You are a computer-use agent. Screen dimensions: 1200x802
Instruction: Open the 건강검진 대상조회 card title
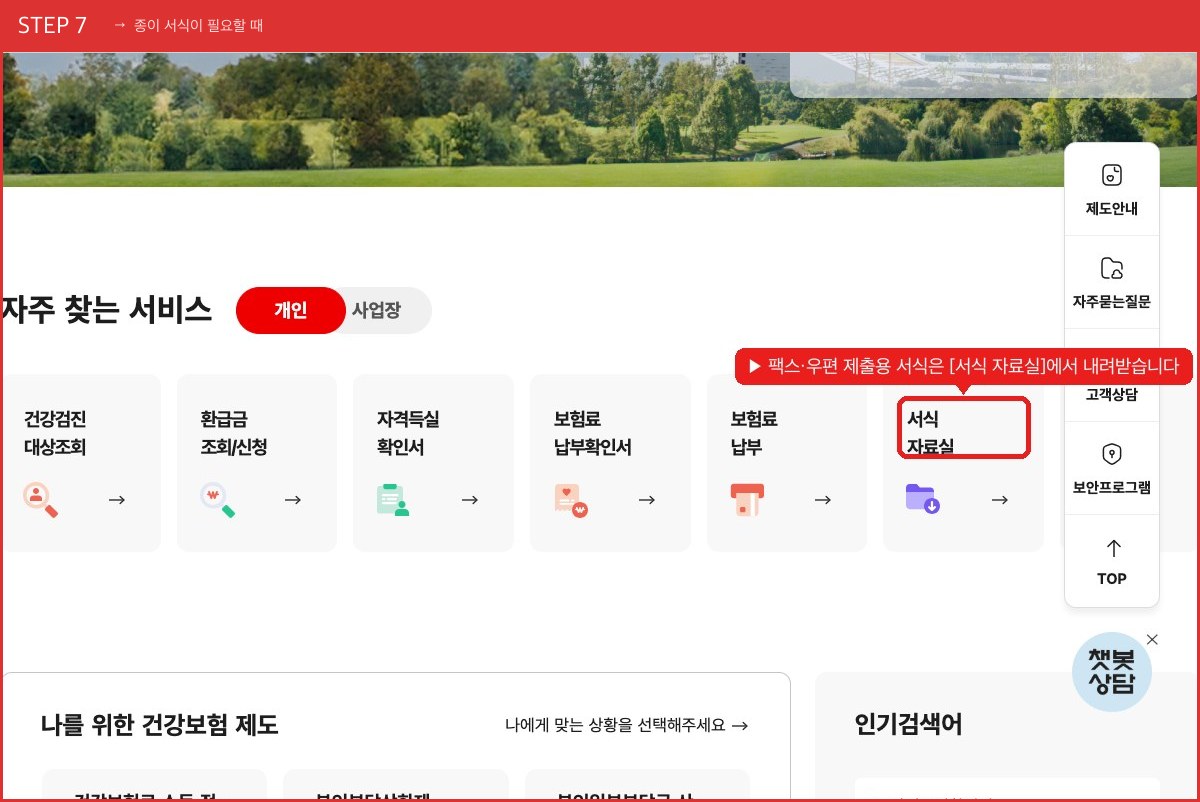[x=55, y=433]
